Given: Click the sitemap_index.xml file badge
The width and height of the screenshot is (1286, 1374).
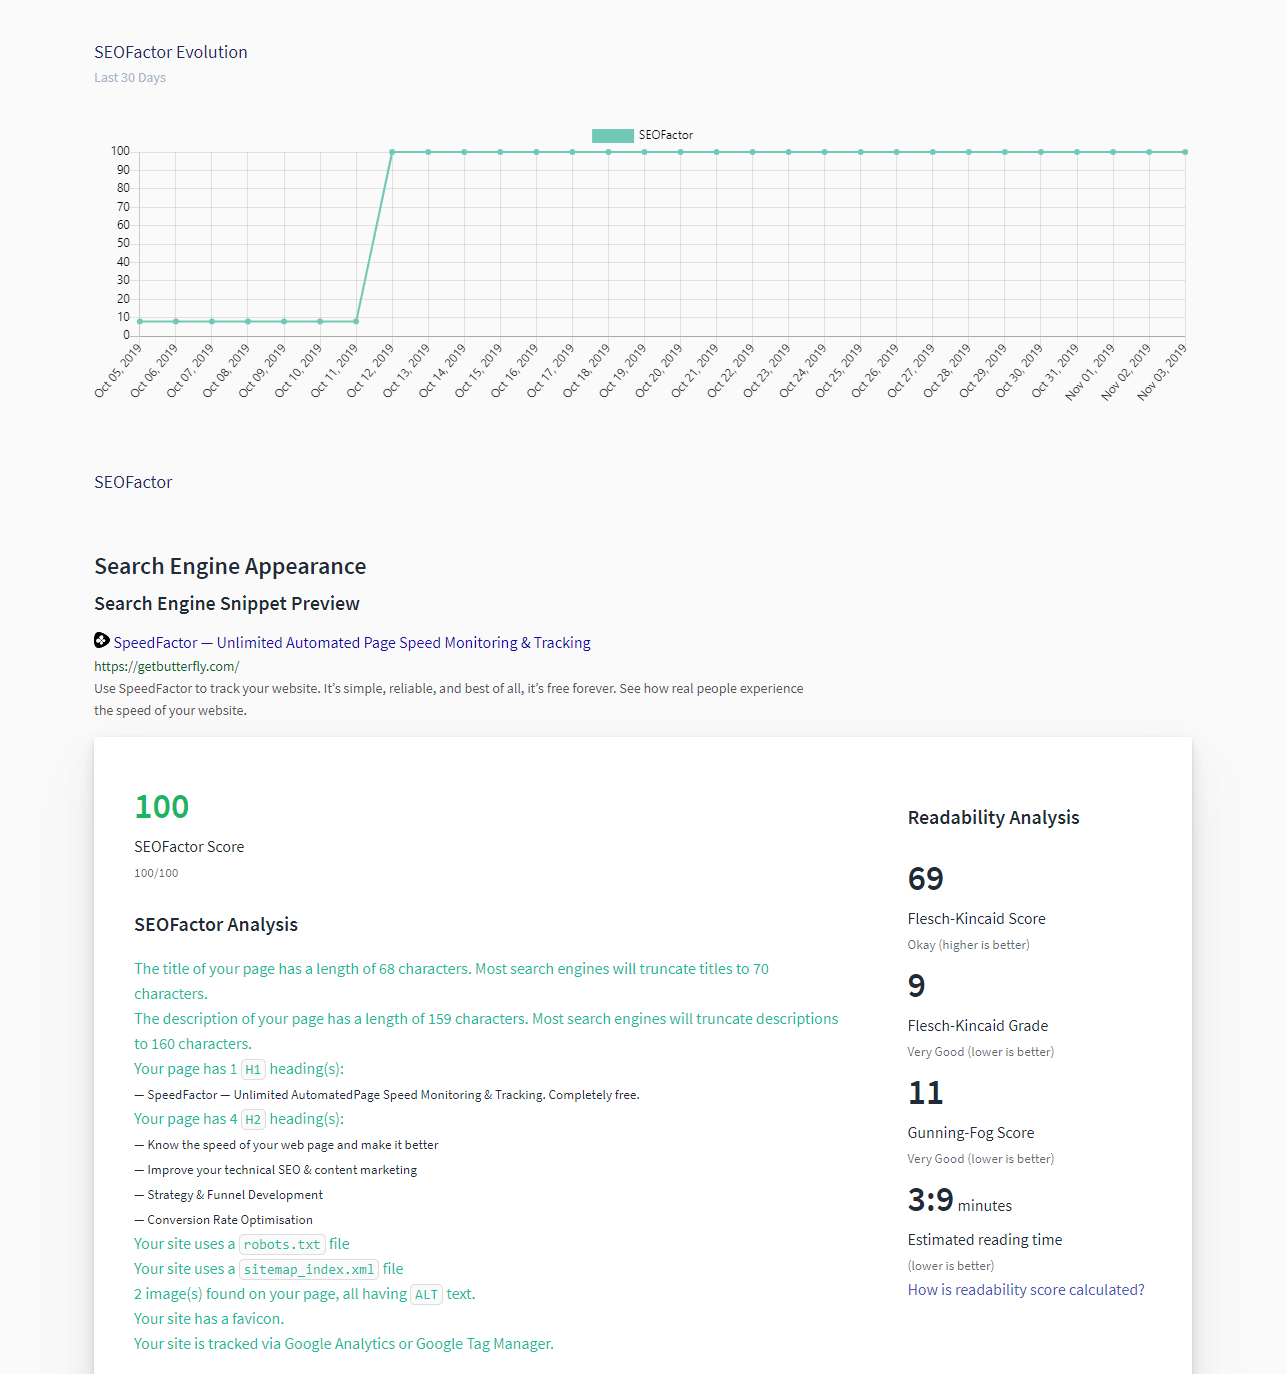Looking at the screenshot, I should [308, 1269].
